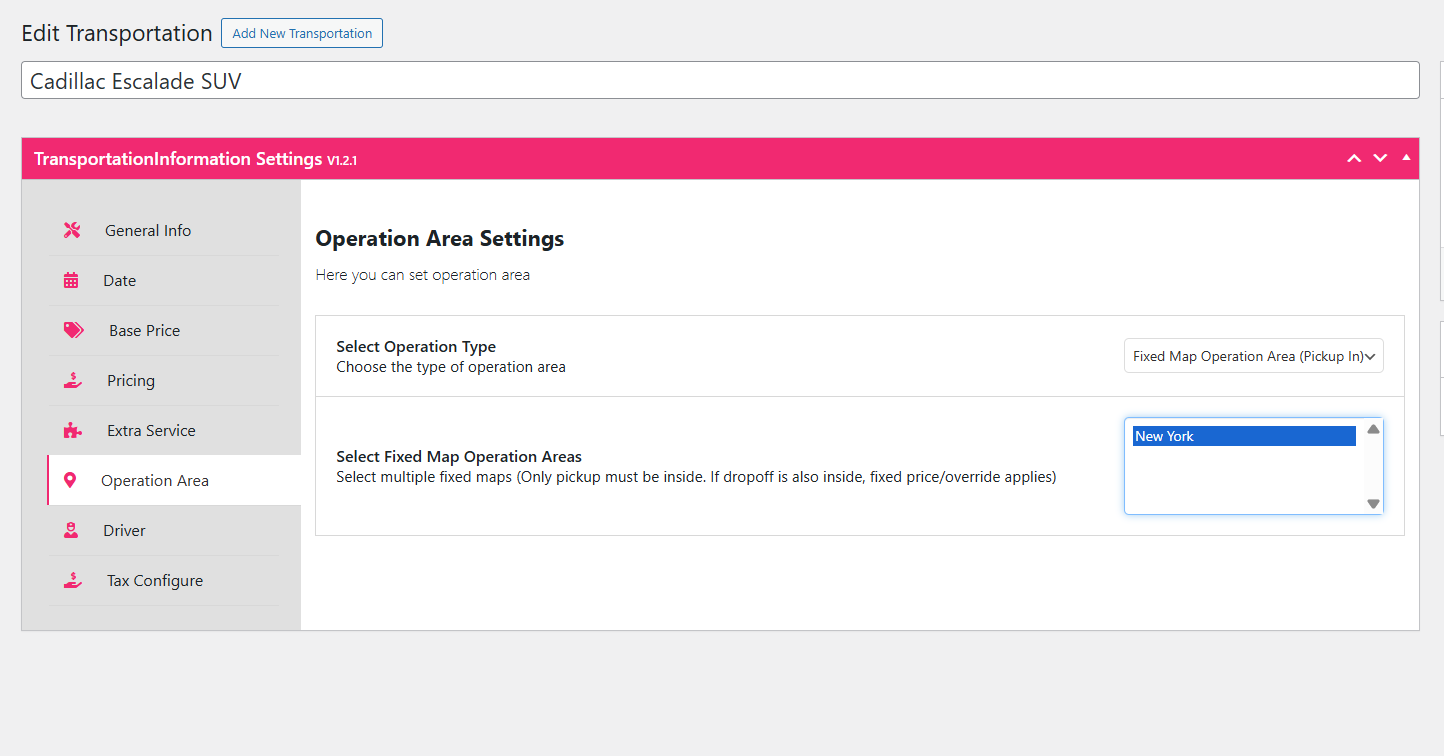This screenshot has height=756, width=1444.
Task: Click the Pricing hand-with-dollar icon
Action: [72, 380]
